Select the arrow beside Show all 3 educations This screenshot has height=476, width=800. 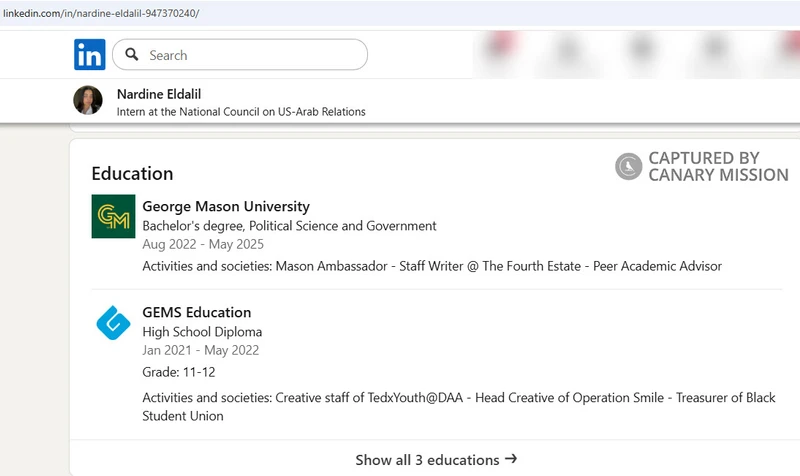click(x=511, y=459)
